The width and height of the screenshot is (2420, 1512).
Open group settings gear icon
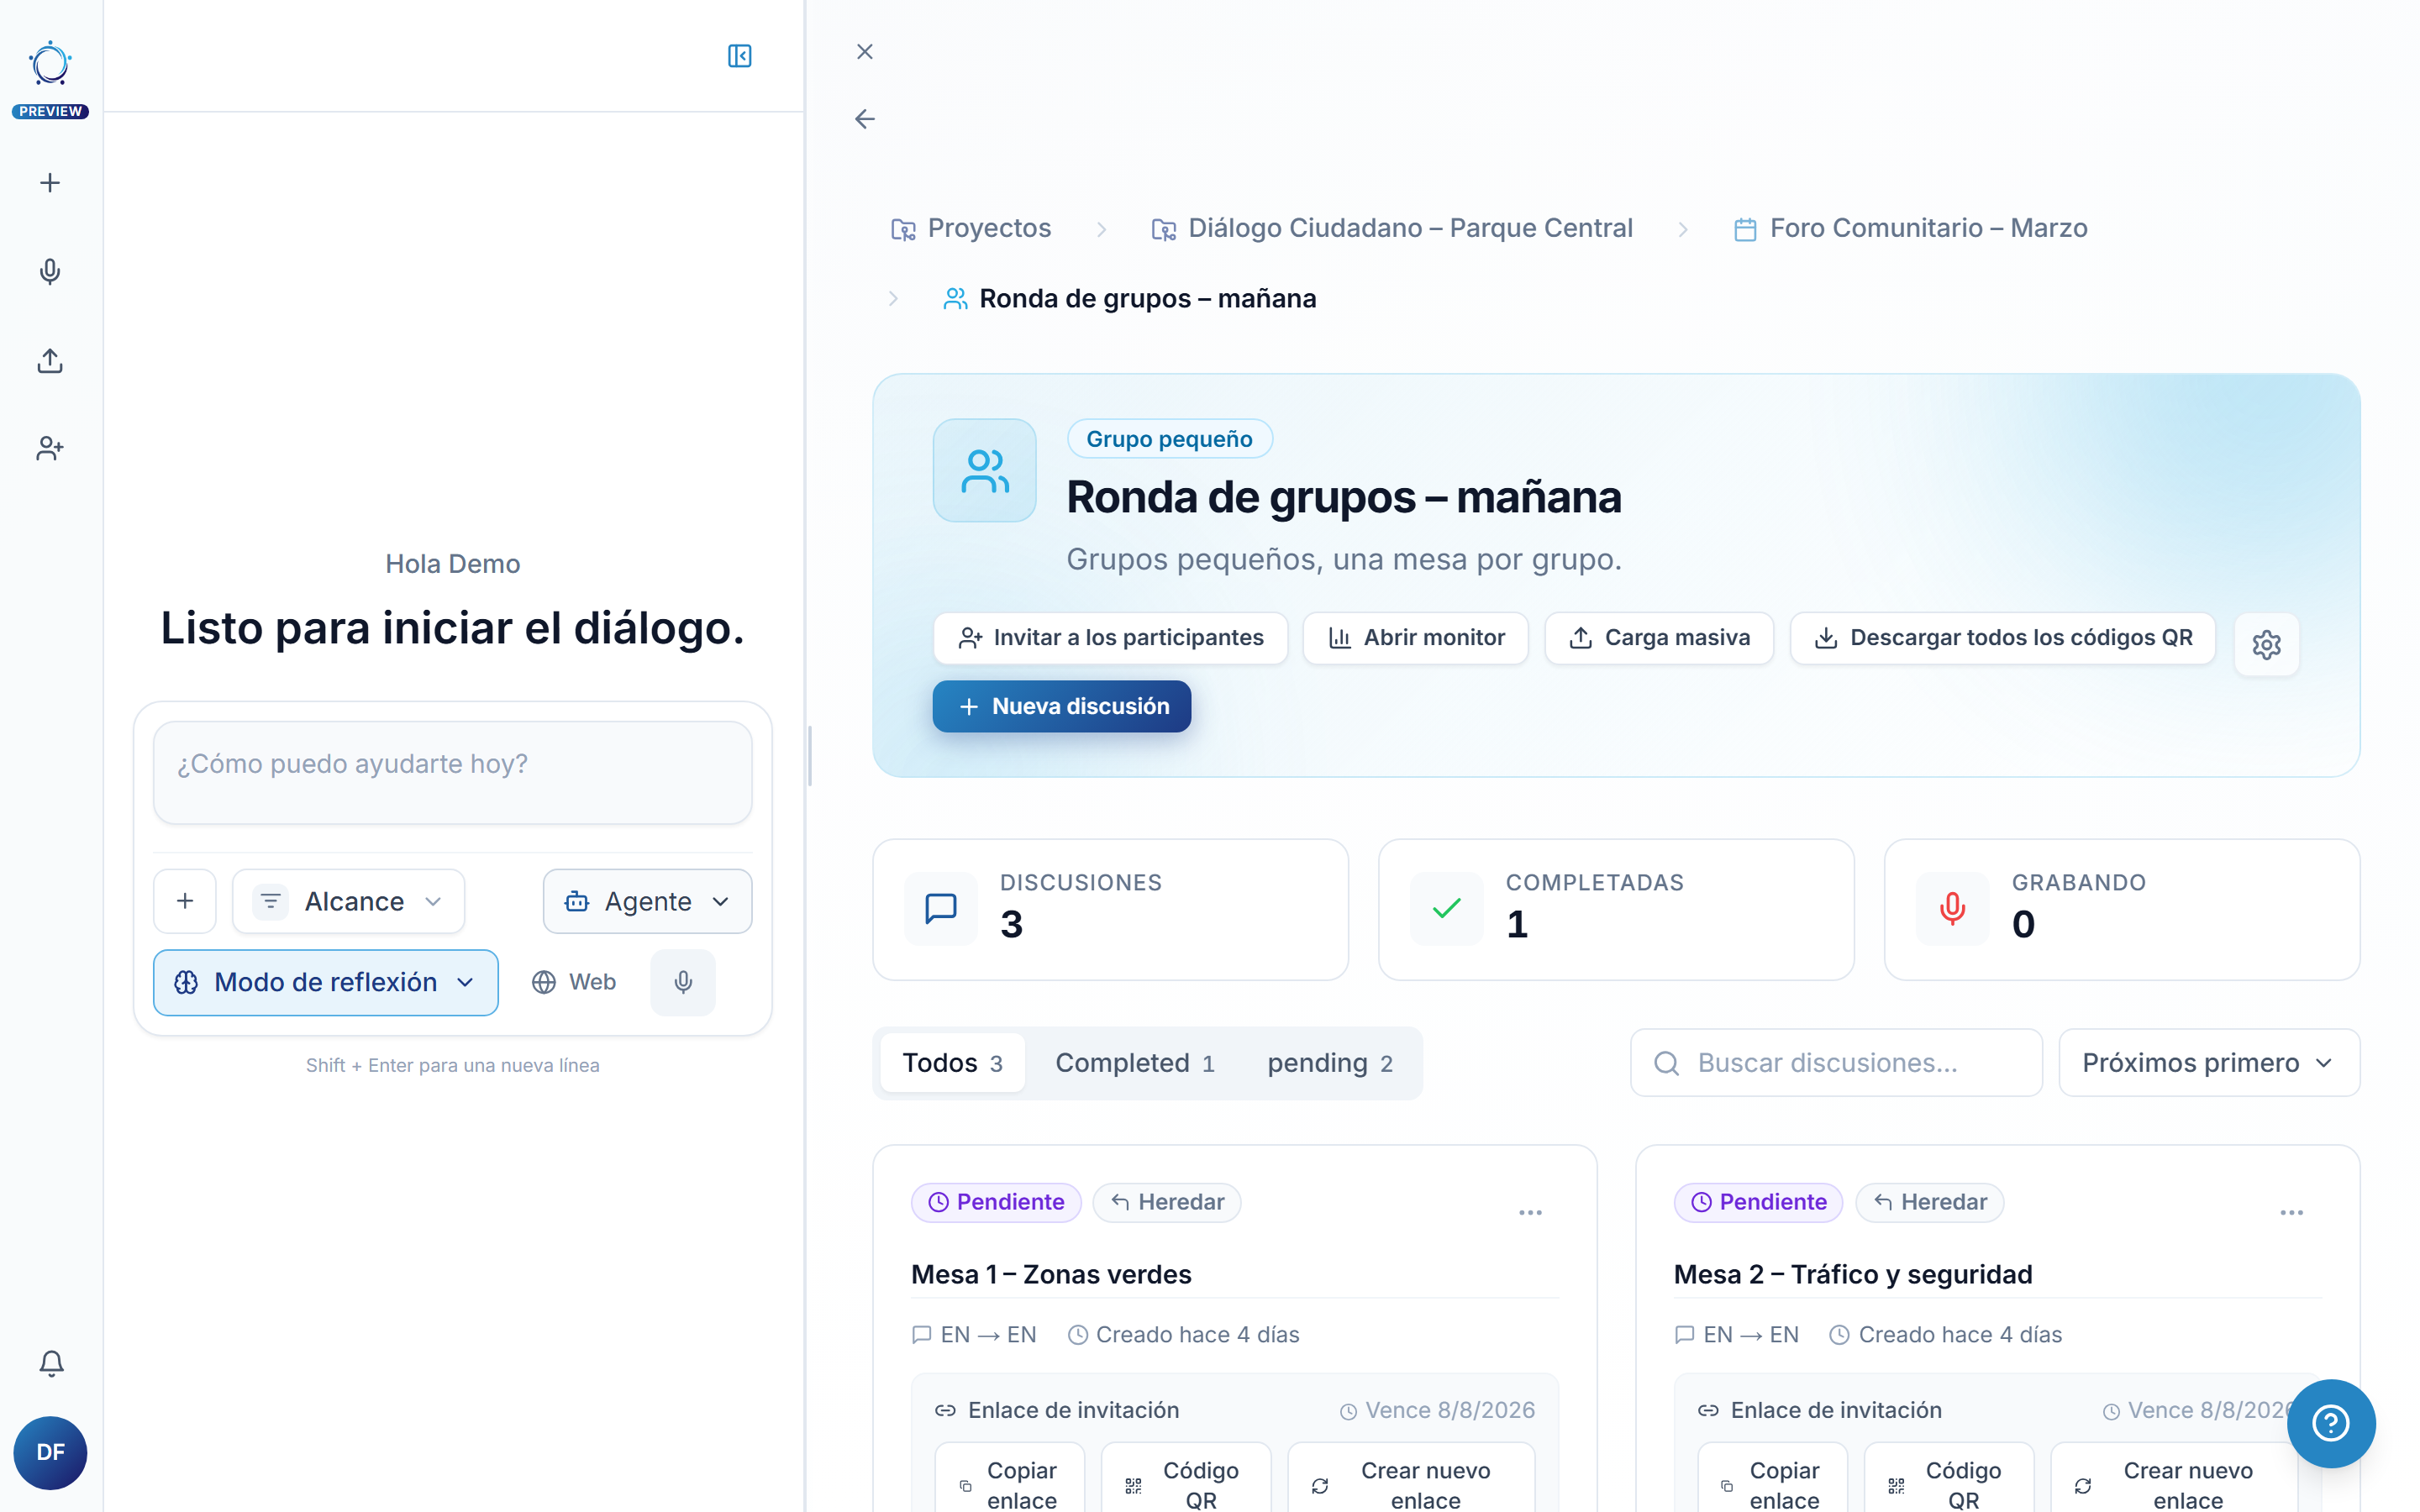pyautogui.click(x=2266, y=645)
